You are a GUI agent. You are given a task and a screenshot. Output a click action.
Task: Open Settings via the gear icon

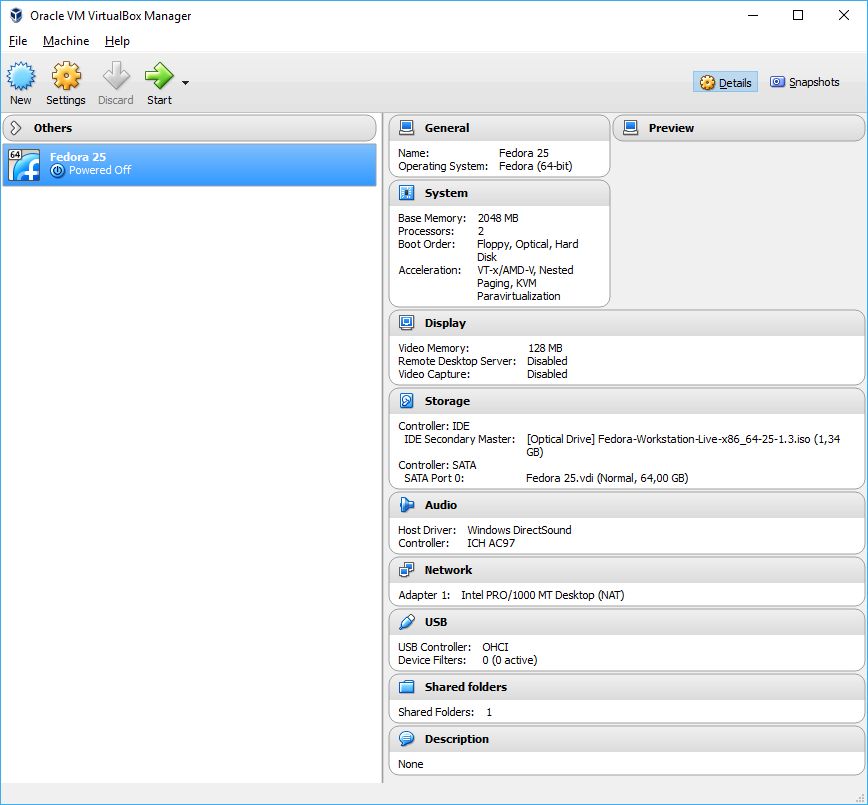66,76
